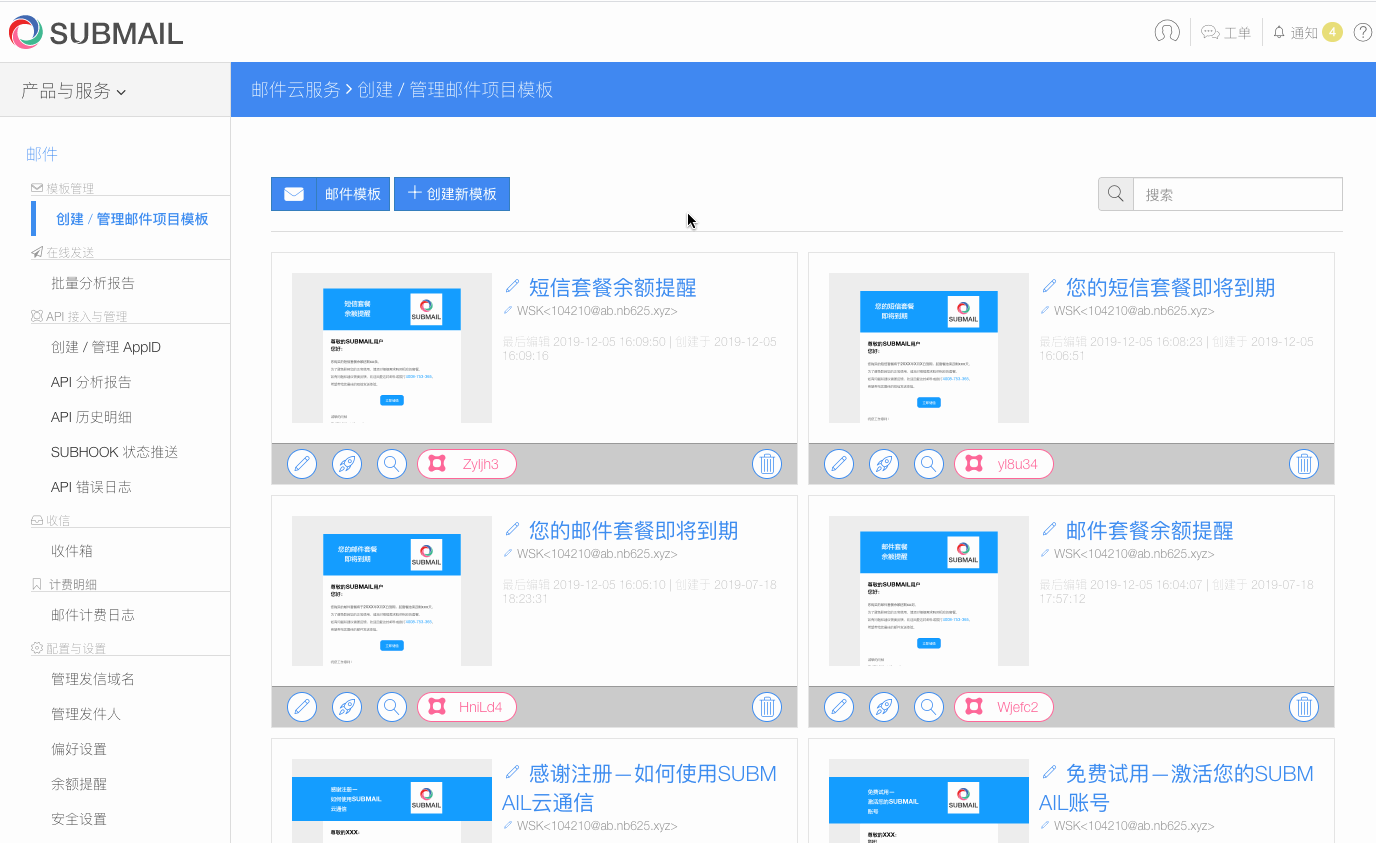Screen dimensions: 1376x843
Task: Preview 您的邮件套餐即将到期 with the magnifier icon
Action: coord(391,706)
